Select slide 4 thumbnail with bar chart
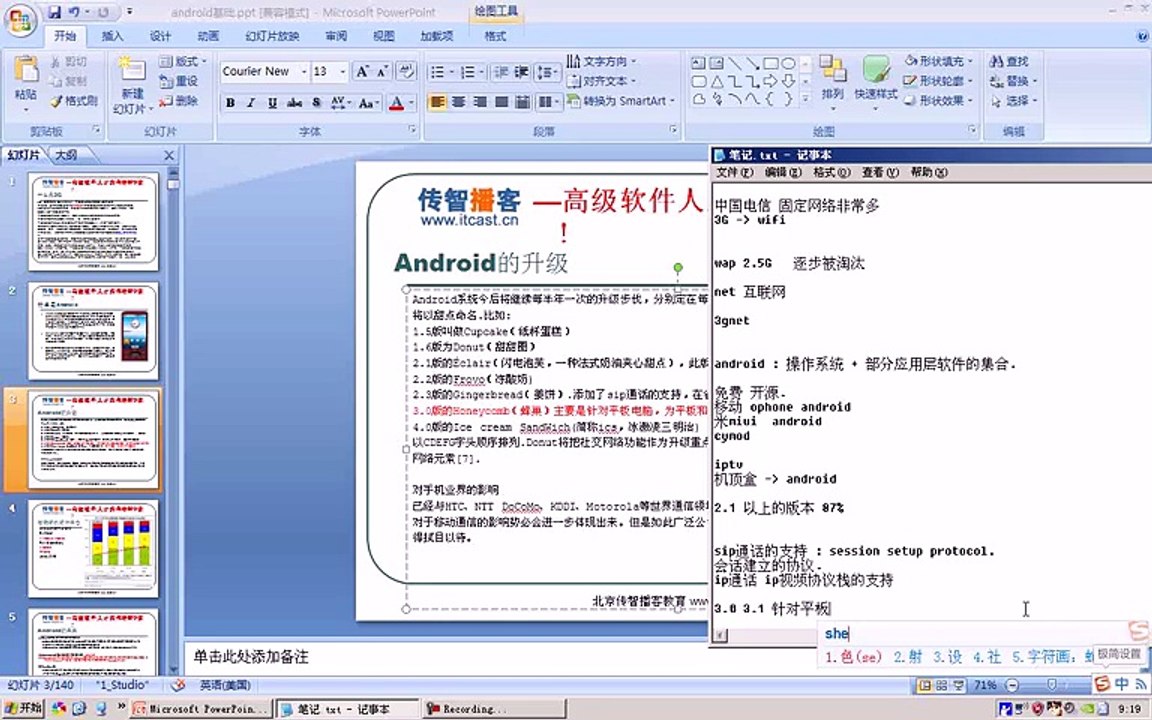The width and height of the screenshot is (1152, 720). coord(93,549)
